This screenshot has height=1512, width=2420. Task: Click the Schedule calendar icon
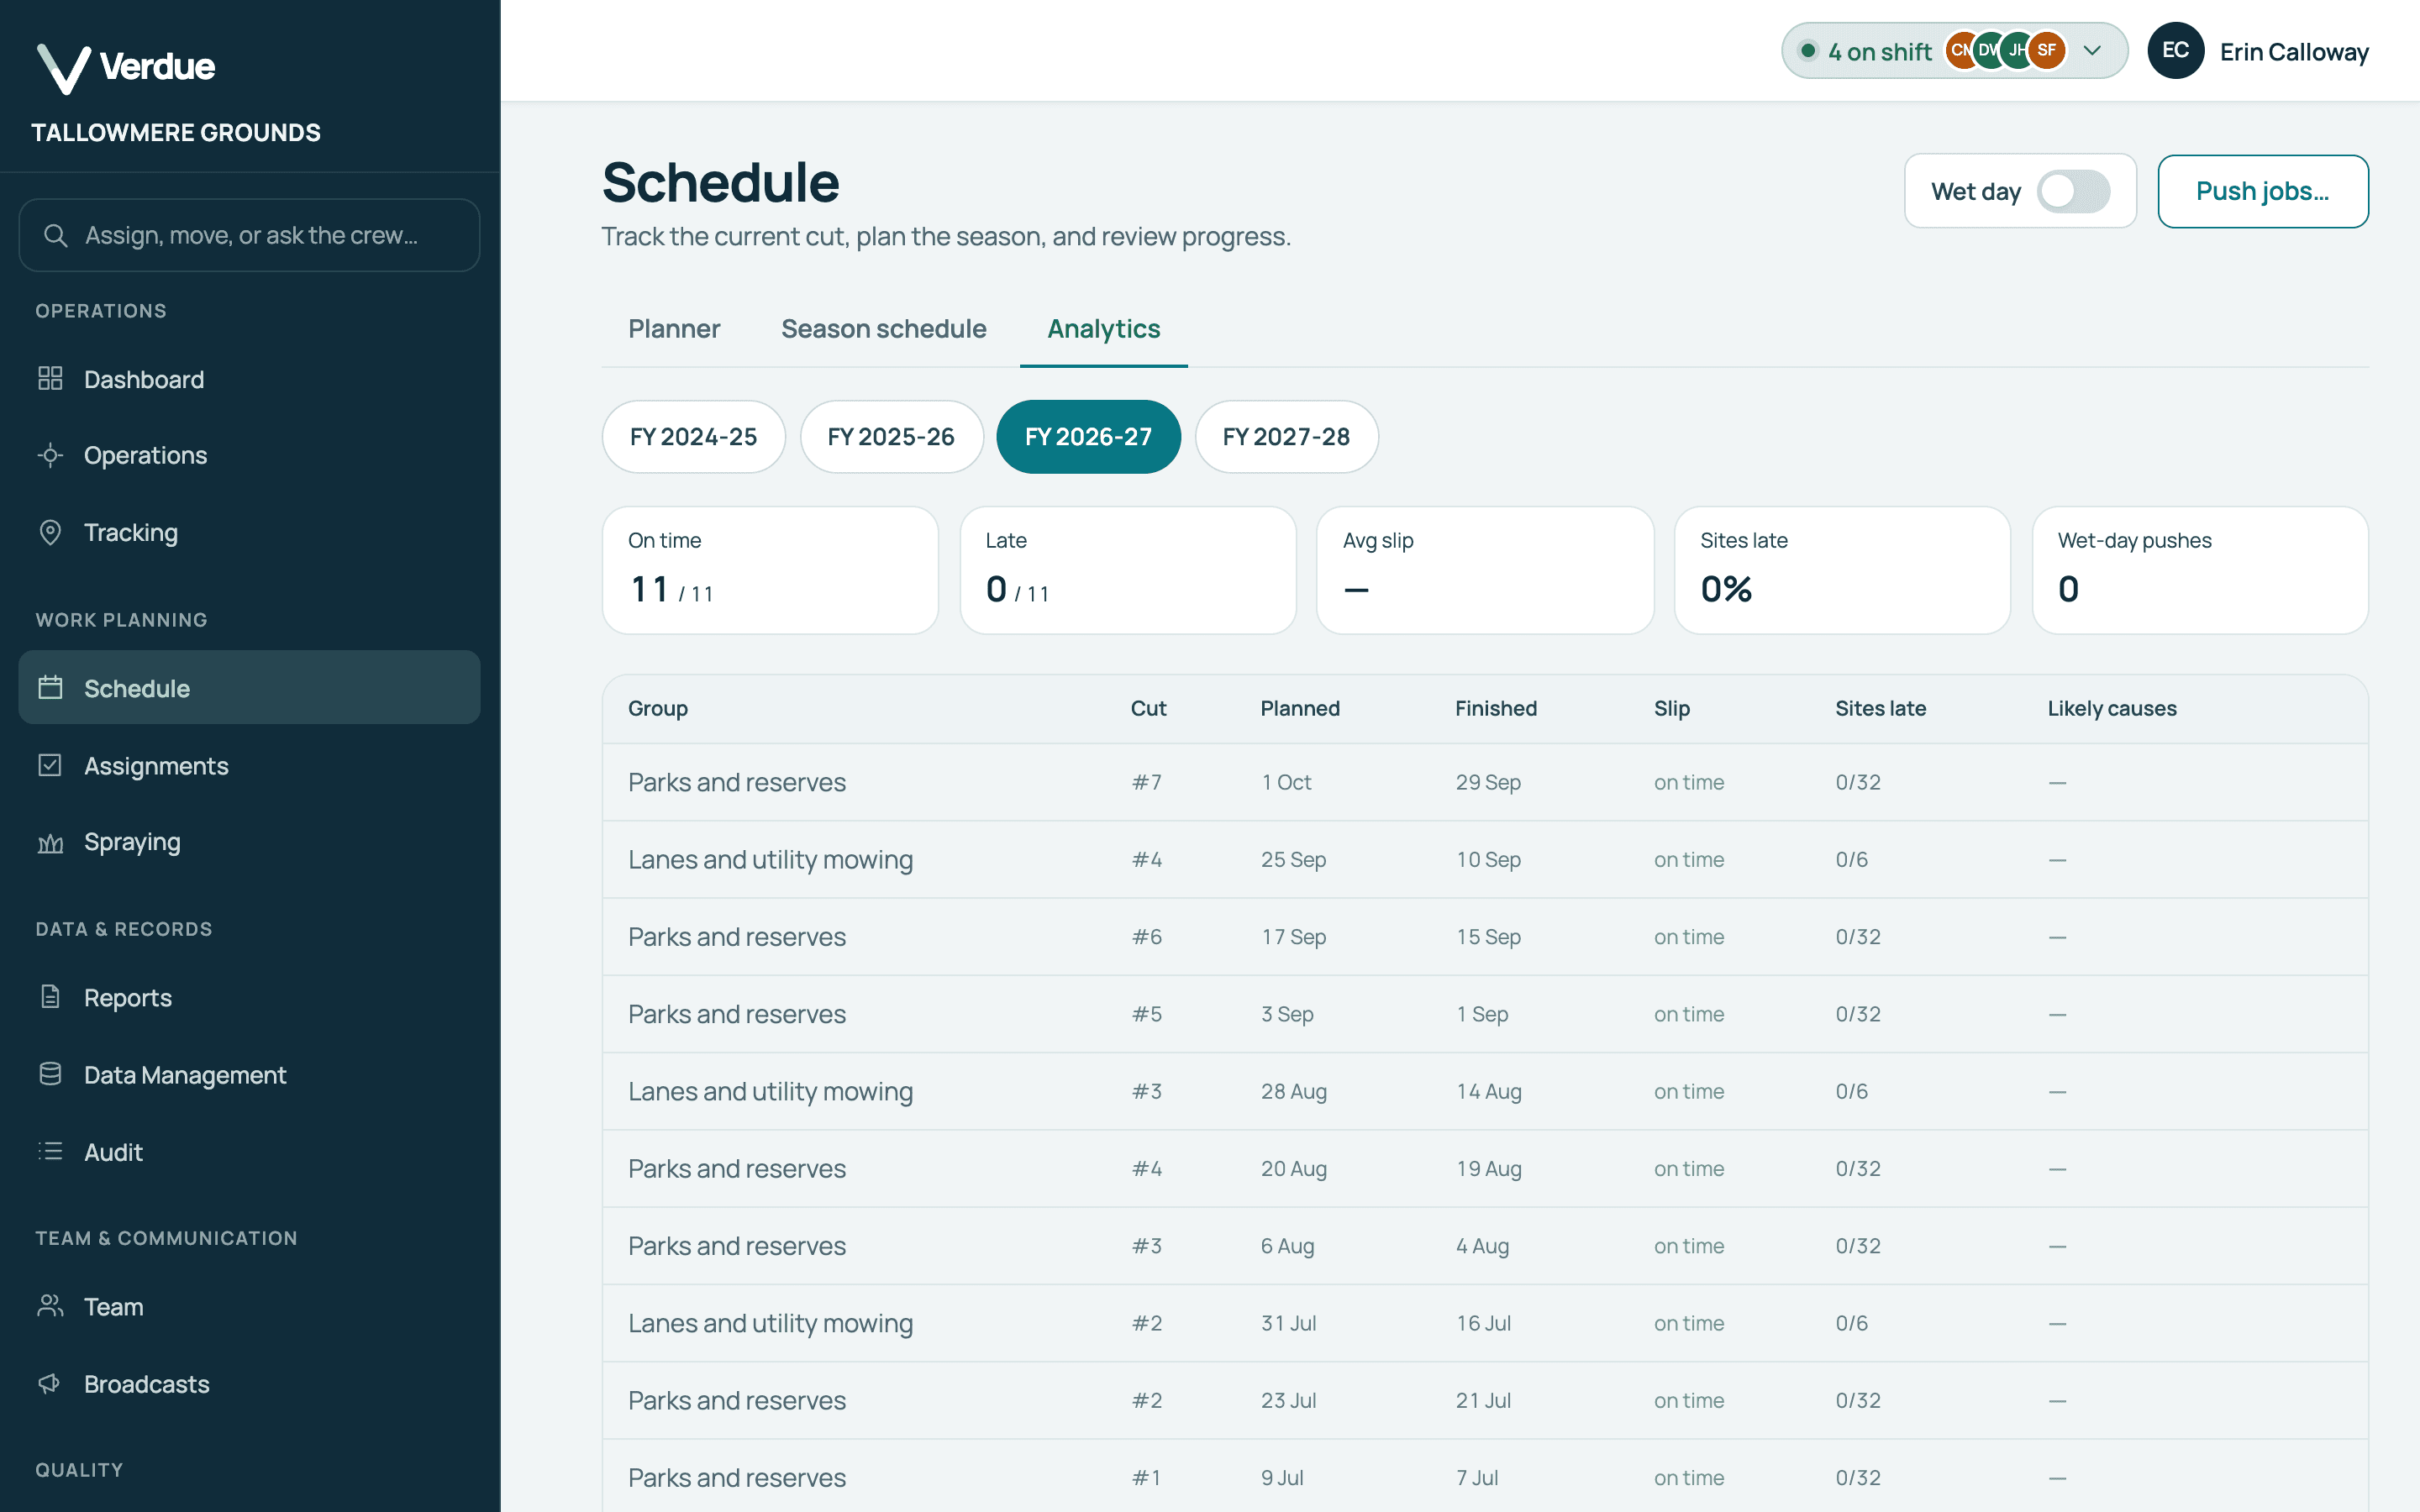[x=50, y=687]
